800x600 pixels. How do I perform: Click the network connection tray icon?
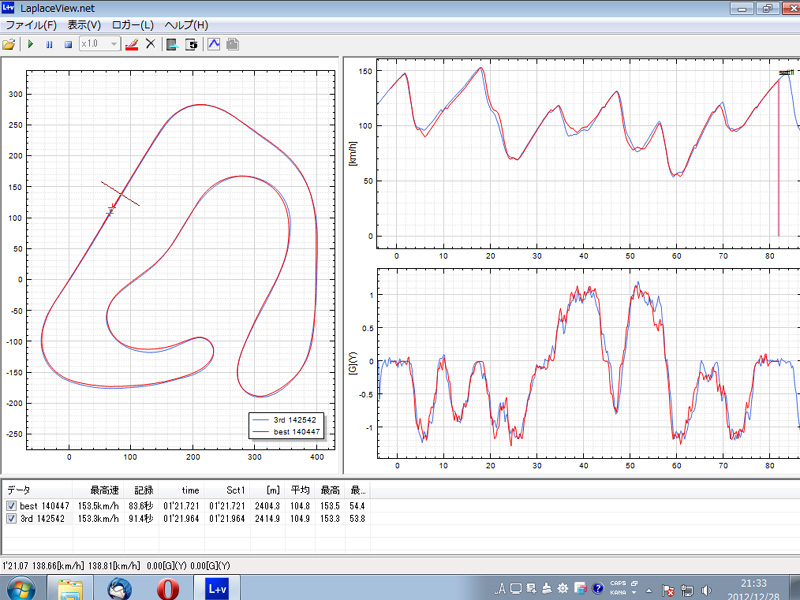[x=687, y=590]
